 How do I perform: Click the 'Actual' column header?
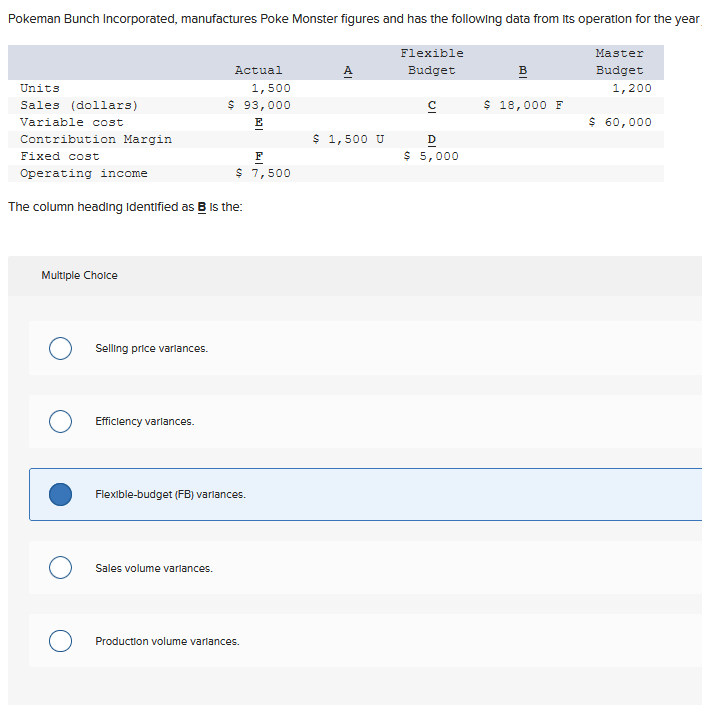[x=259, y=70]
